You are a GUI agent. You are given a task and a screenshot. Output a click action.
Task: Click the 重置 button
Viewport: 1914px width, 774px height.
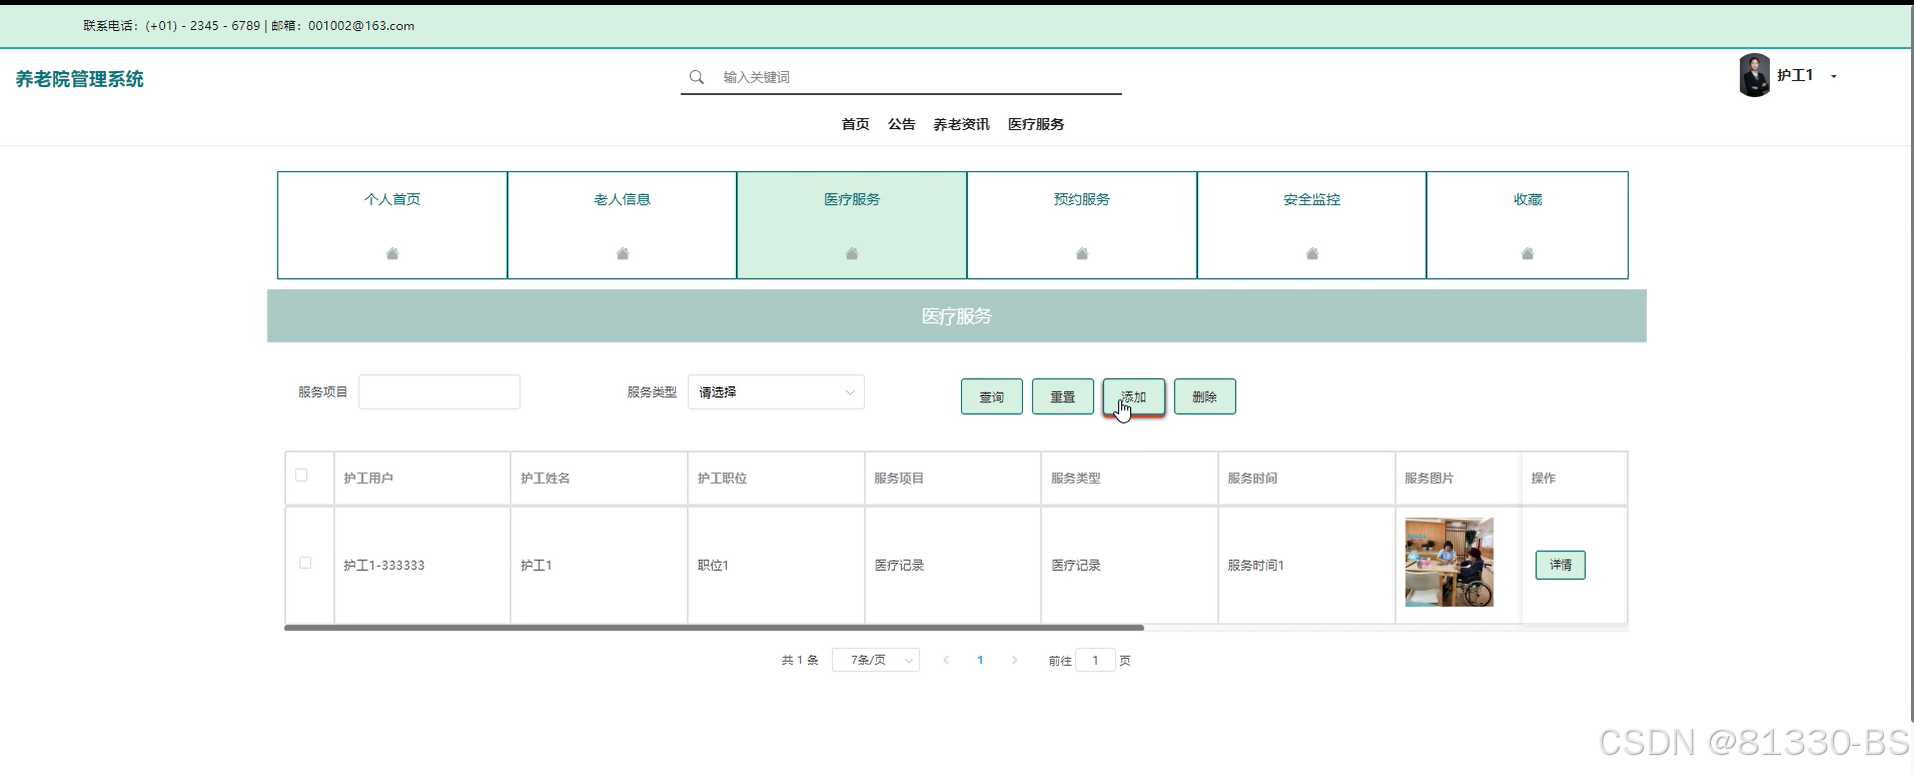(x=1063, y=397)
